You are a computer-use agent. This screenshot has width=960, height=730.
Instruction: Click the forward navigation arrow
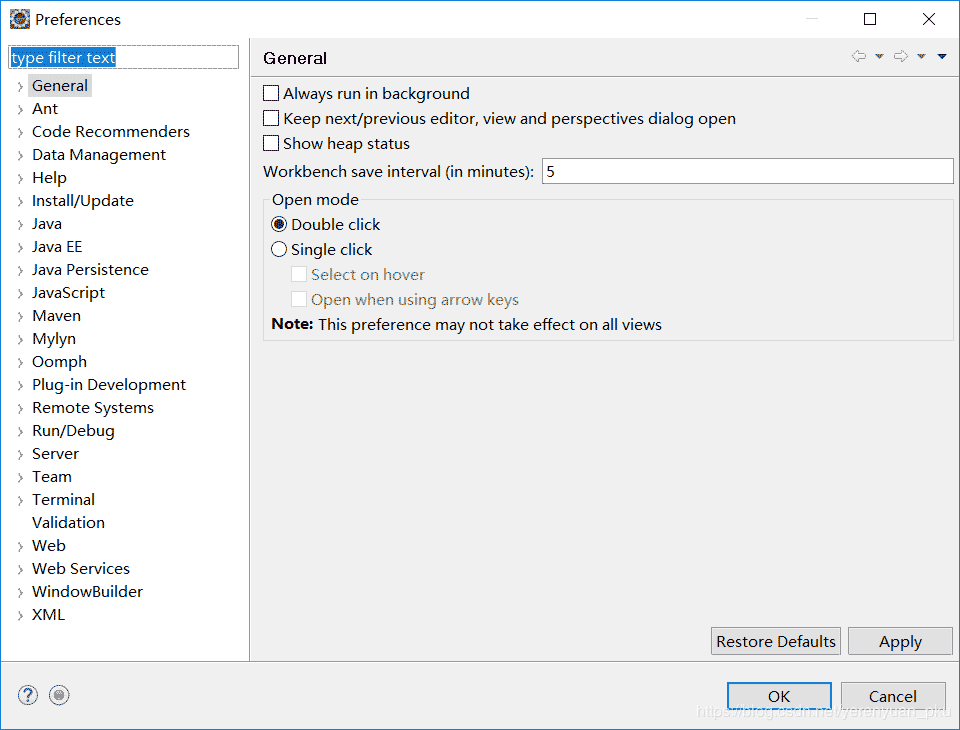tap(901, 57)
